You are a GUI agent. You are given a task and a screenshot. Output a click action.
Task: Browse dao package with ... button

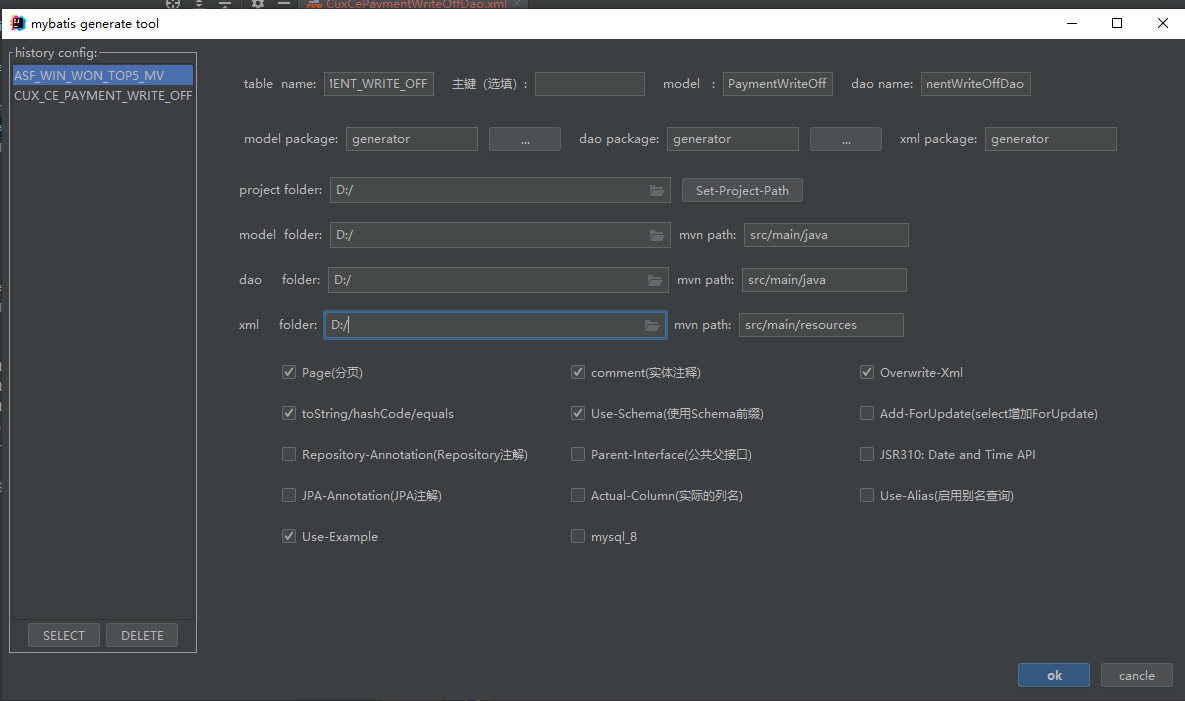[x=846, y=140]
